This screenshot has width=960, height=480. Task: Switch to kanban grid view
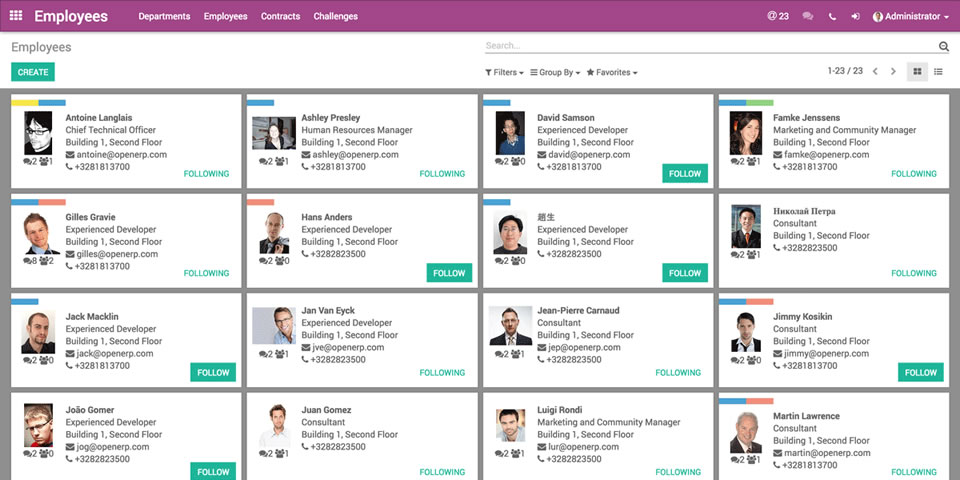(917, 72)
